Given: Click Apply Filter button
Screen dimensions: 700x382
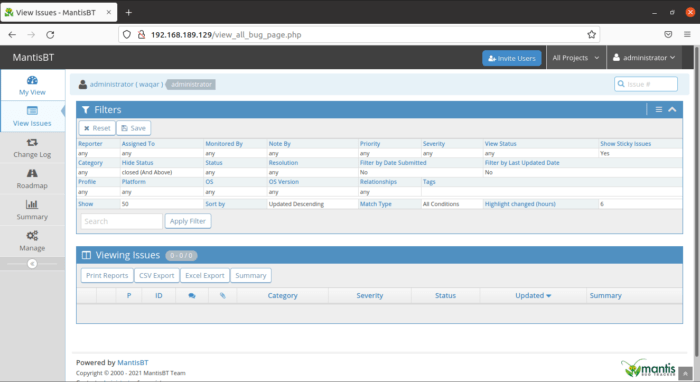Looking at the screenshot, I should click(188, 221).
